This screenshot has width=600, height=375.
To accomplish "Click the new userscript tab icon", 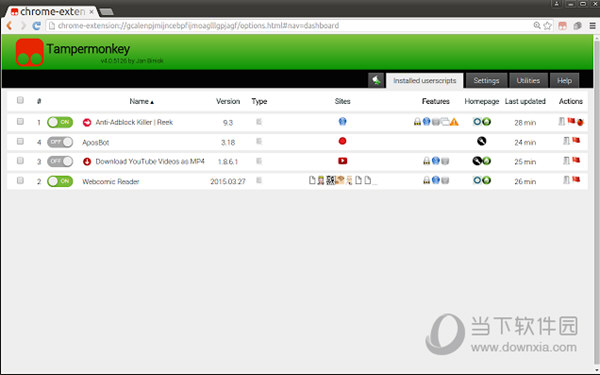I will click(376, 80).
